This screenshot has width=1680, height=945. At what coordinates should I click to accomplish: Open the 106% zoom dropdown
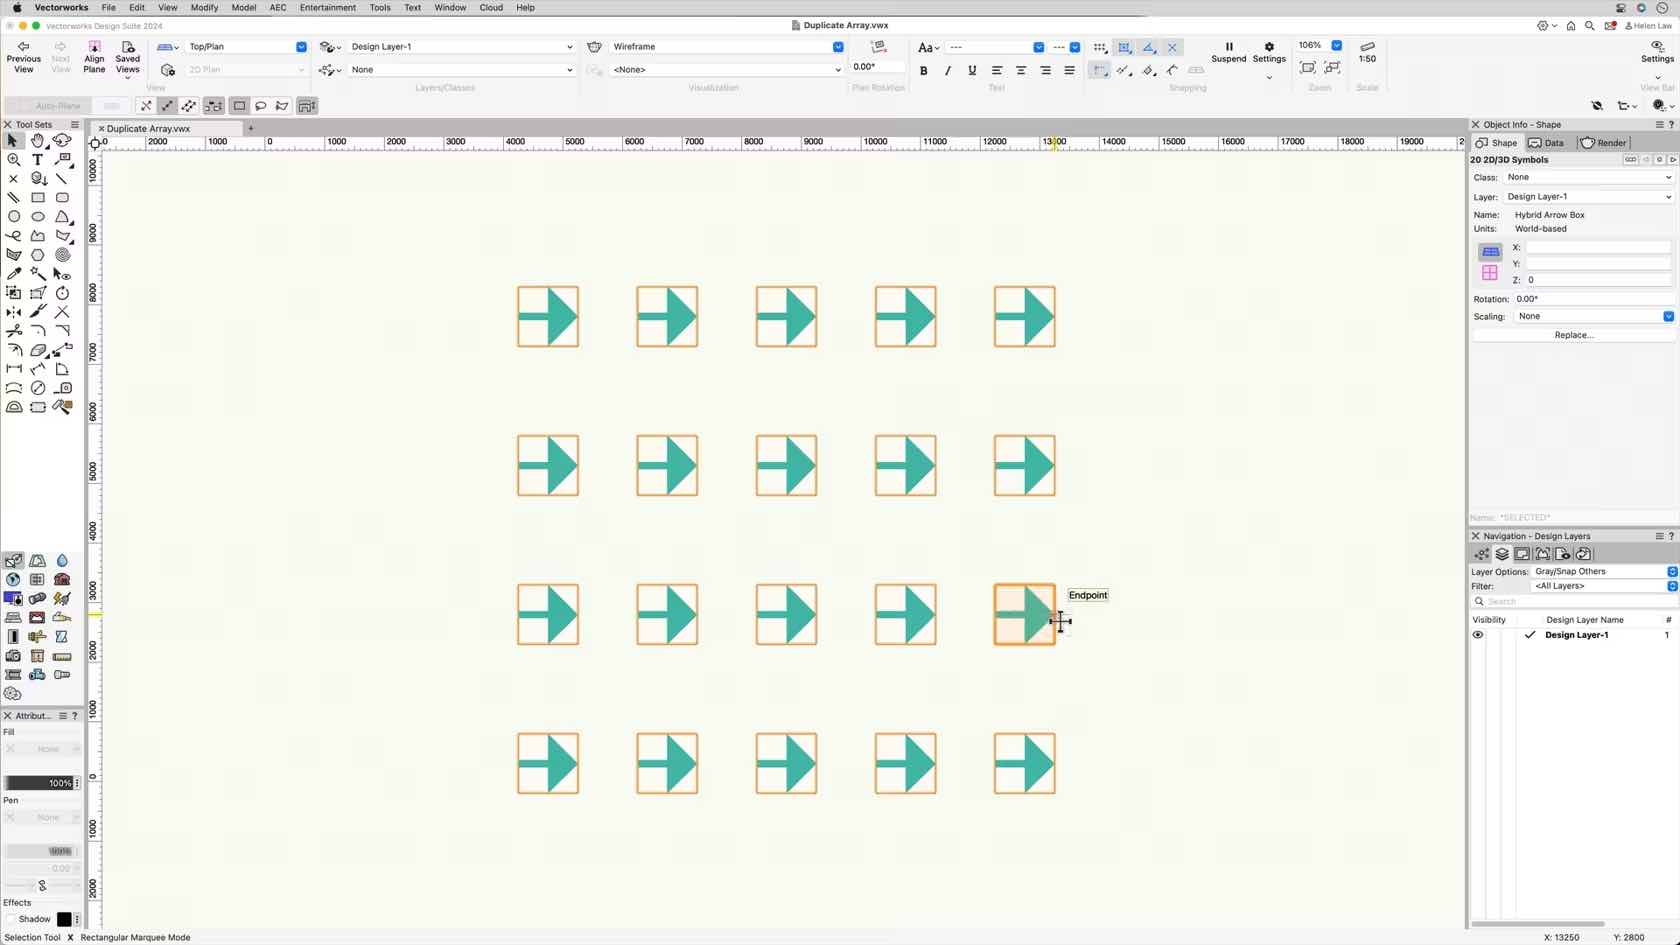[1336, 45]
